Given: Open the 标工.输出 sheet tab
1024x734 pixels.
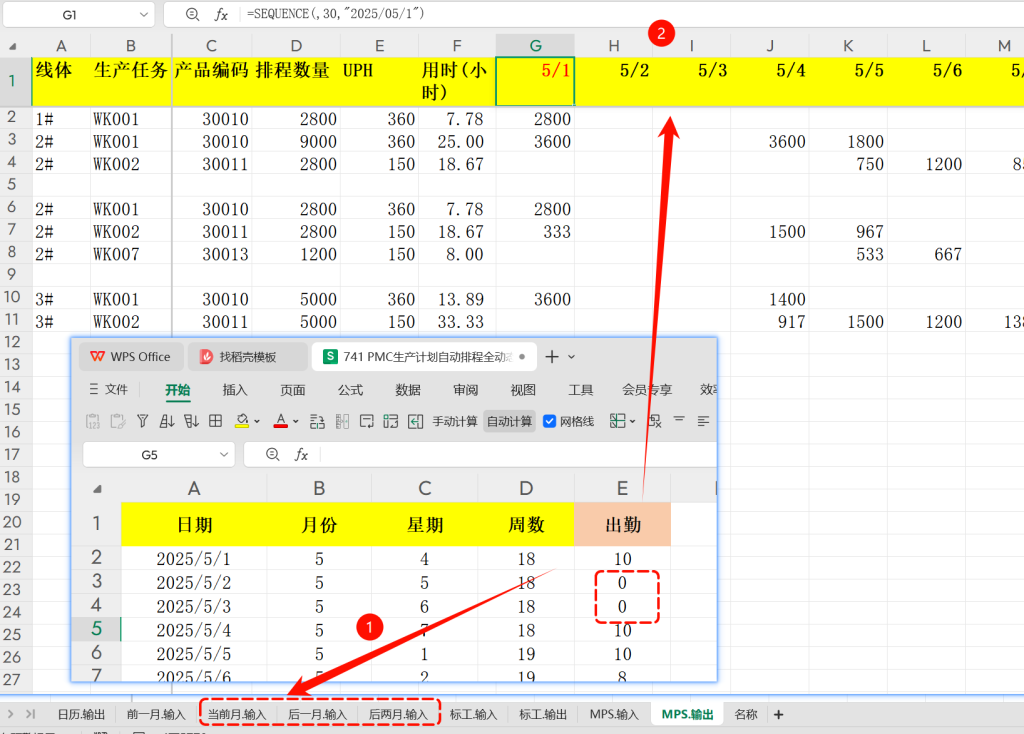Looking at the screenshot, I should [542, 714].
